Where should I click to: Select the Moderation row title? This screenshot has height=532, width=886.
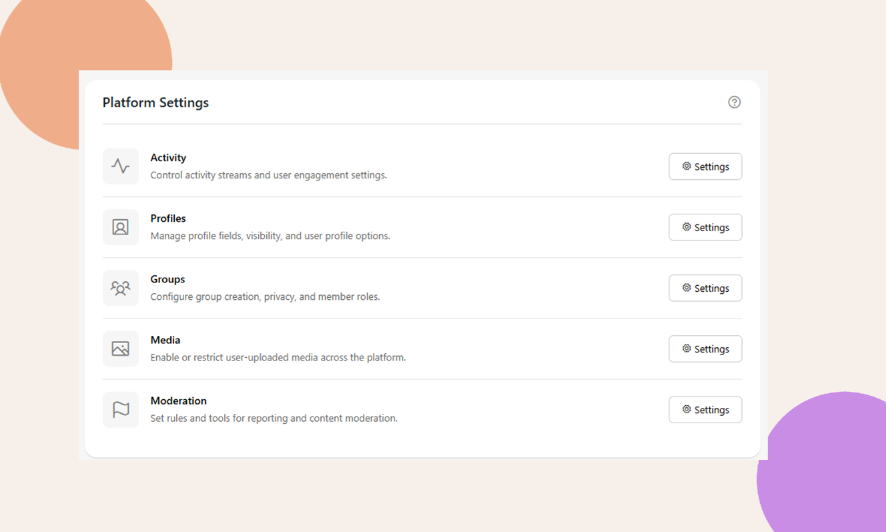pyautogui.click(x=178, y=401)
